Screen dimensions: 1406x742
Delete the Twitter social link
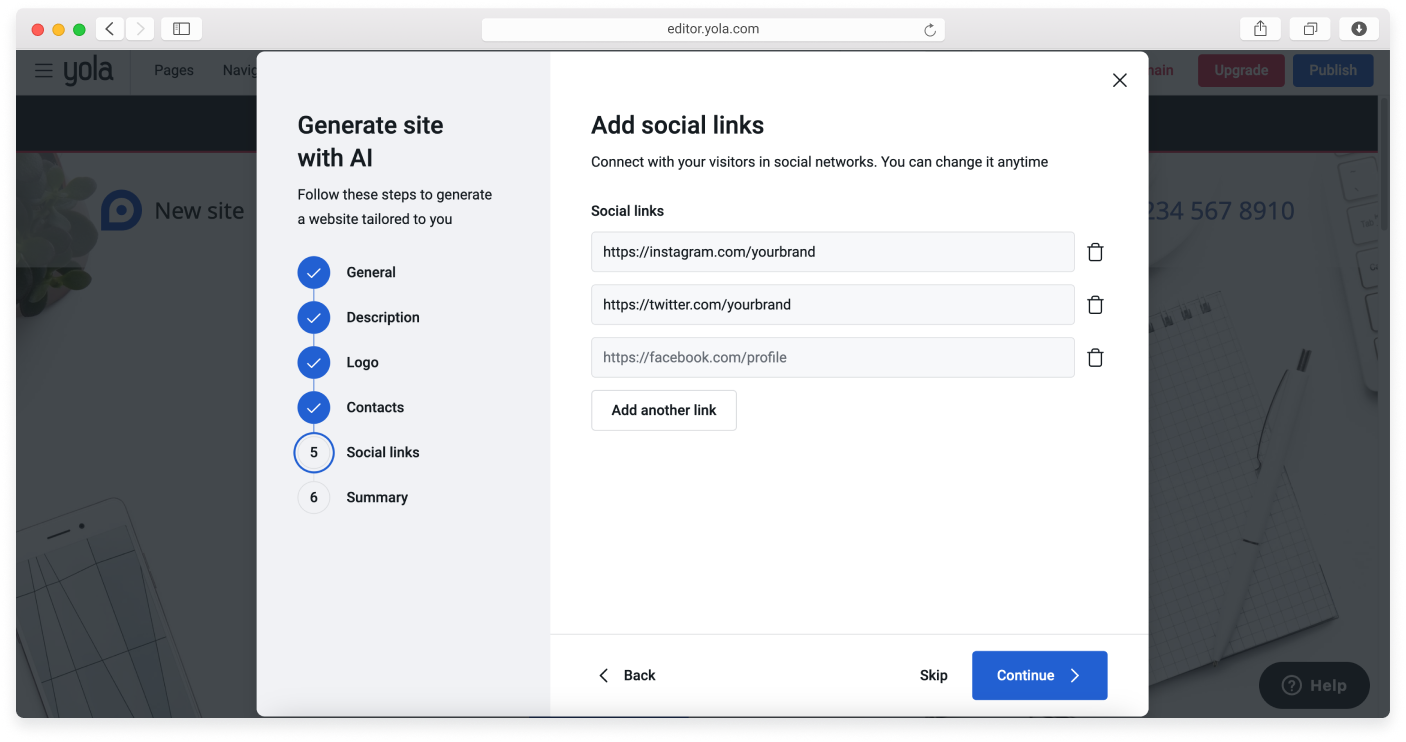click(x=1095, y=305)
